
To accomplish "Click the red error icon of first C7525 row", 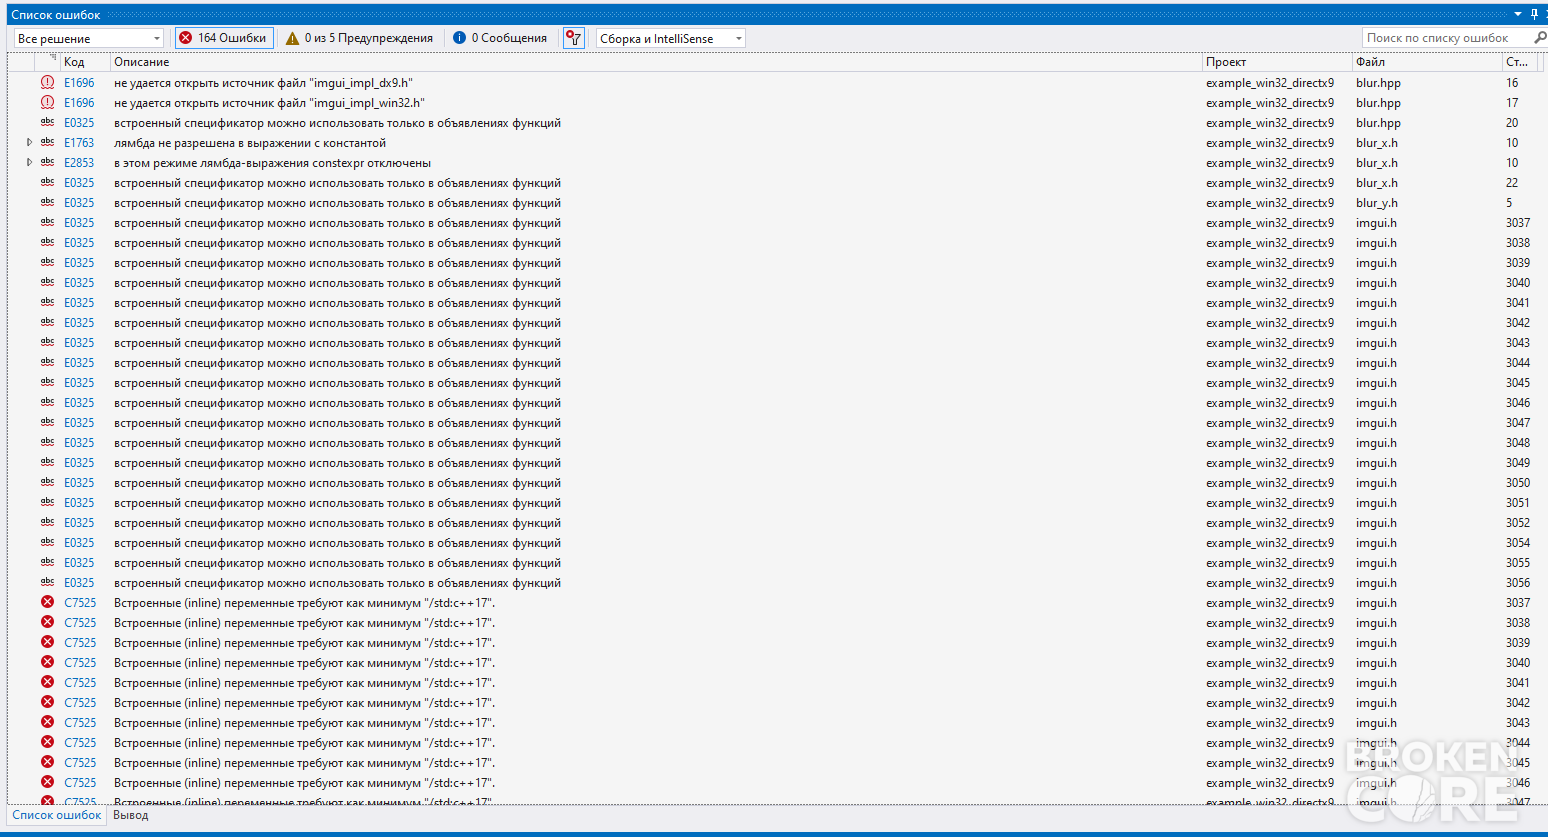I will point(47,602).
